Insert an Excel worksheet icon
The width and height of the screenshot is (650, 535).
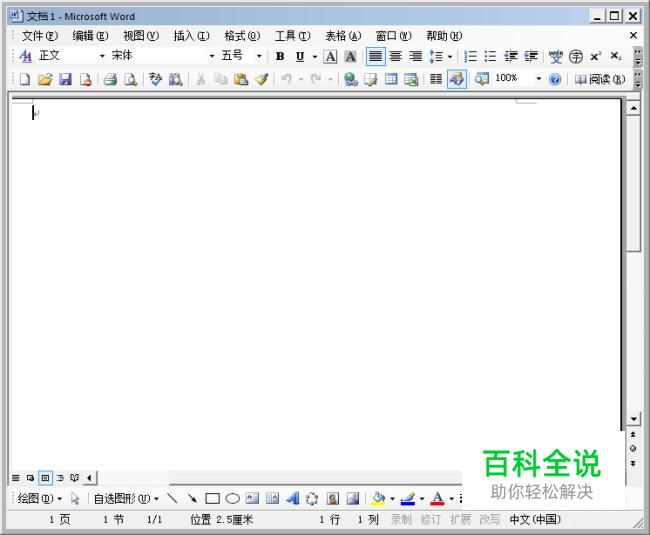pyautogui.click(x=411, y=79)
